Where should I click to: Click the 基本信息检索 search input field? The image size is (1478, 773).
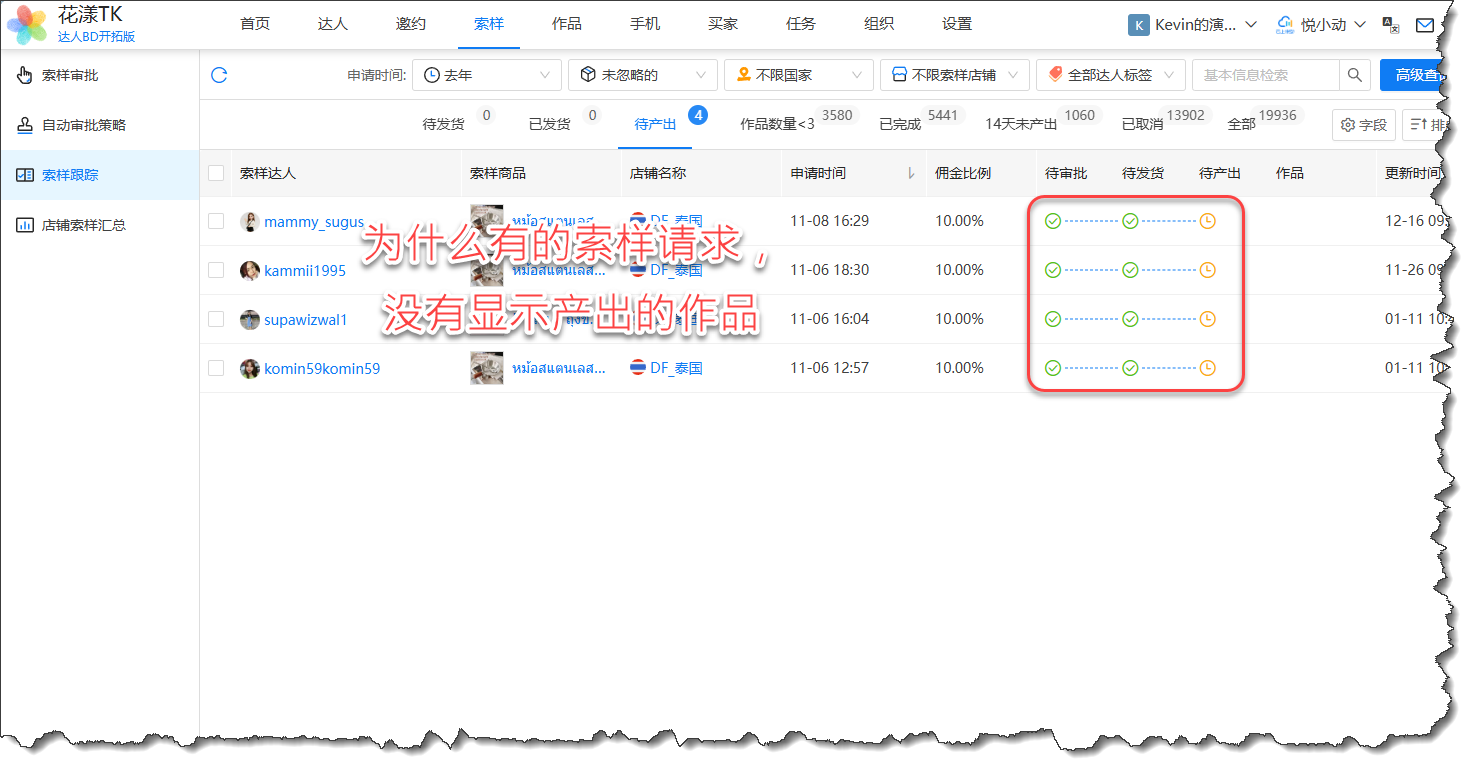[x=1265, y=75]
